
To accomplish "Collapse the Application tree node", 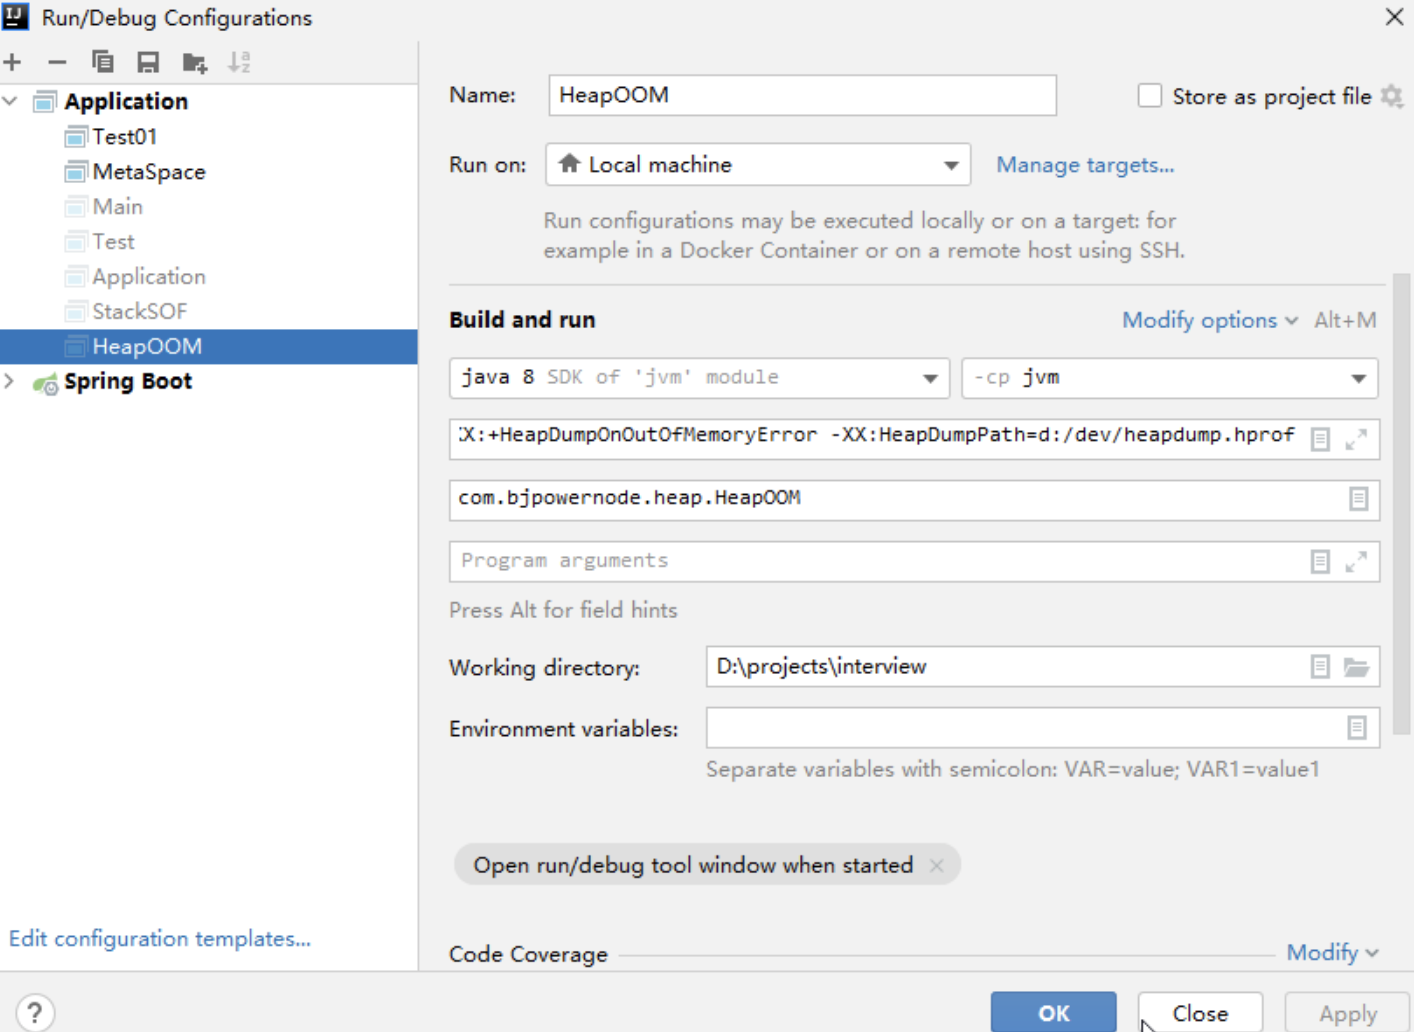I will point(11,101).
